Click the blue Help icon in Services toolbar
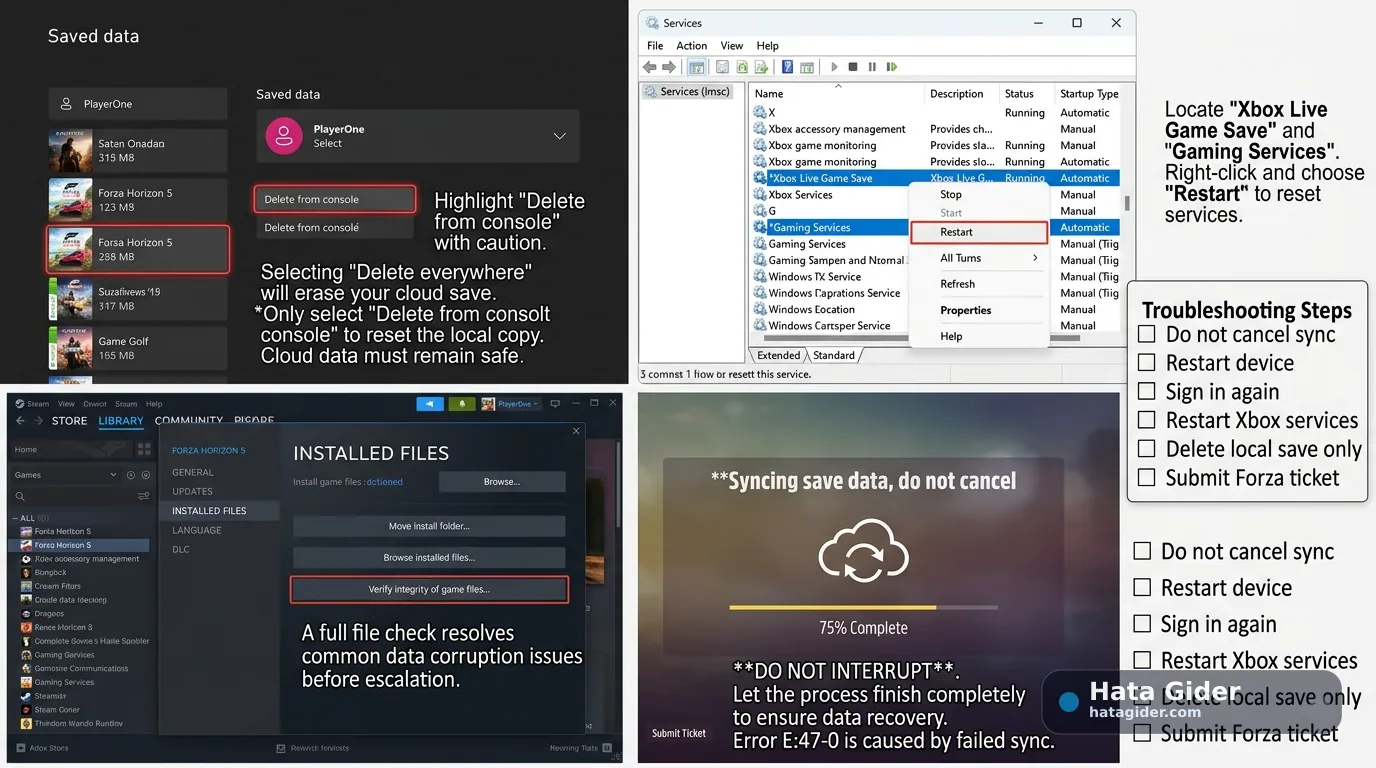This screenshot has height=768, width=1376. pyautogui.click(x=787, y=67)
